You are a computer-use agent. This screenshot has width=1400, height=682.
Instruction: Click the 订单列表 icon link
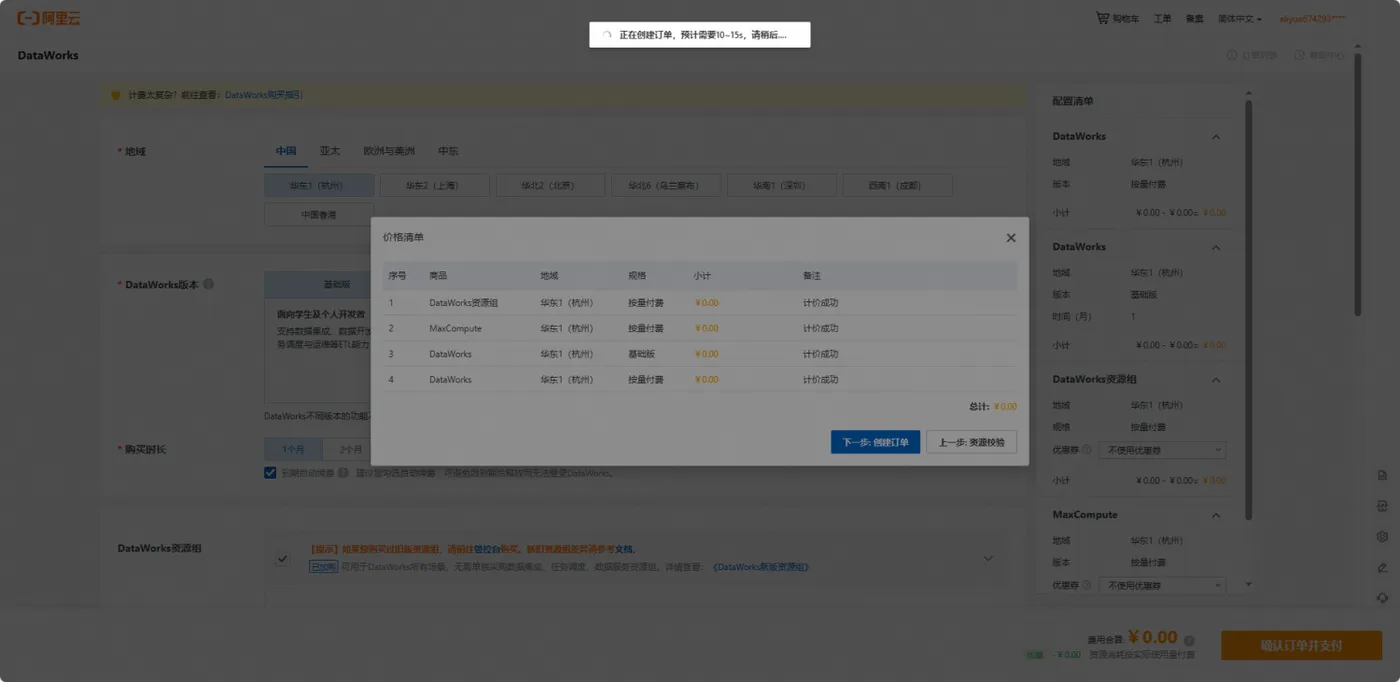point(1252,55)
